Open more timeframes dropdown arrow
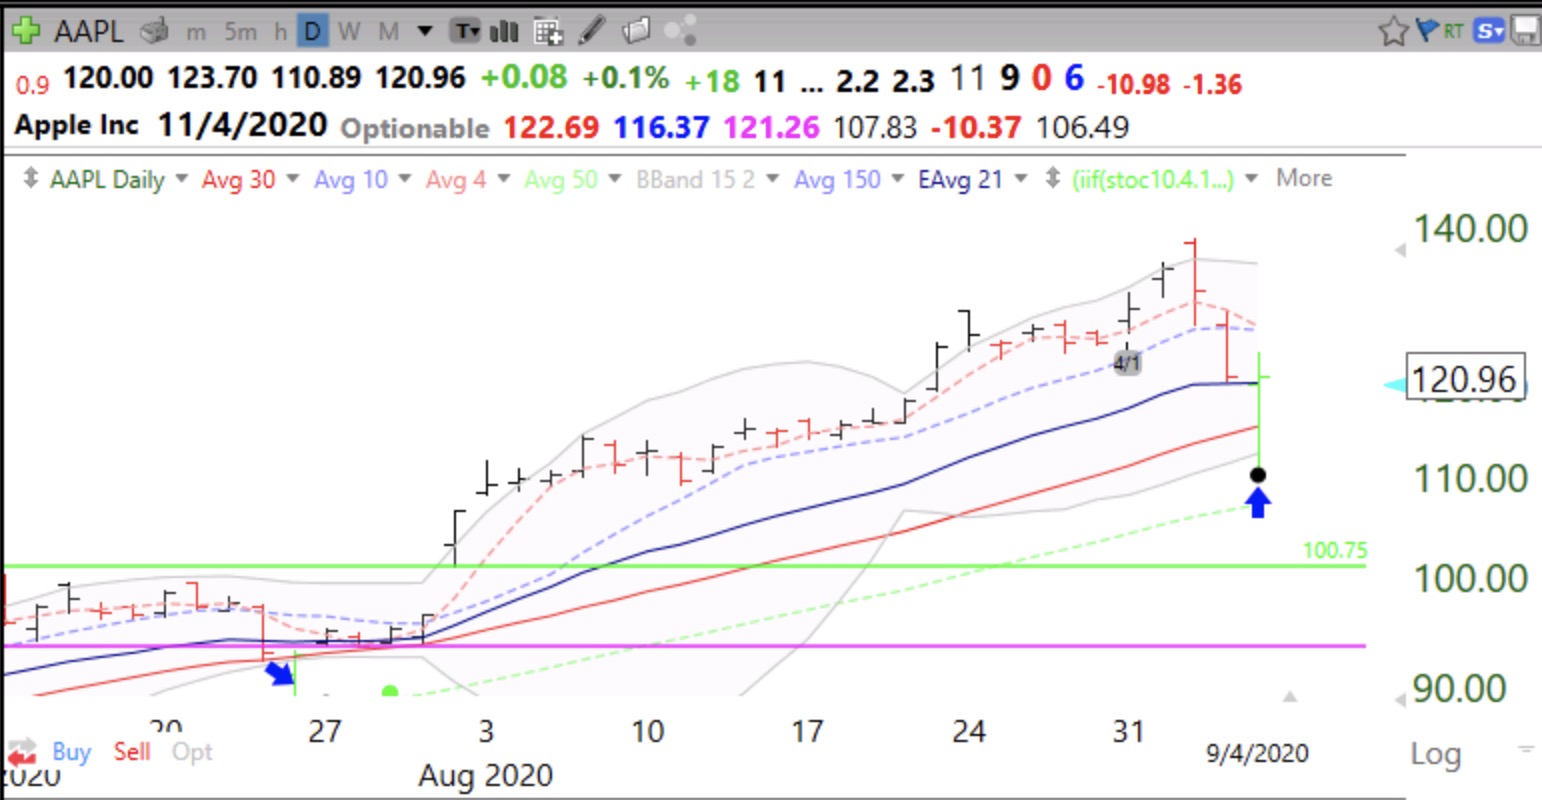This screenshot has height=800, width=1542. 424,32
